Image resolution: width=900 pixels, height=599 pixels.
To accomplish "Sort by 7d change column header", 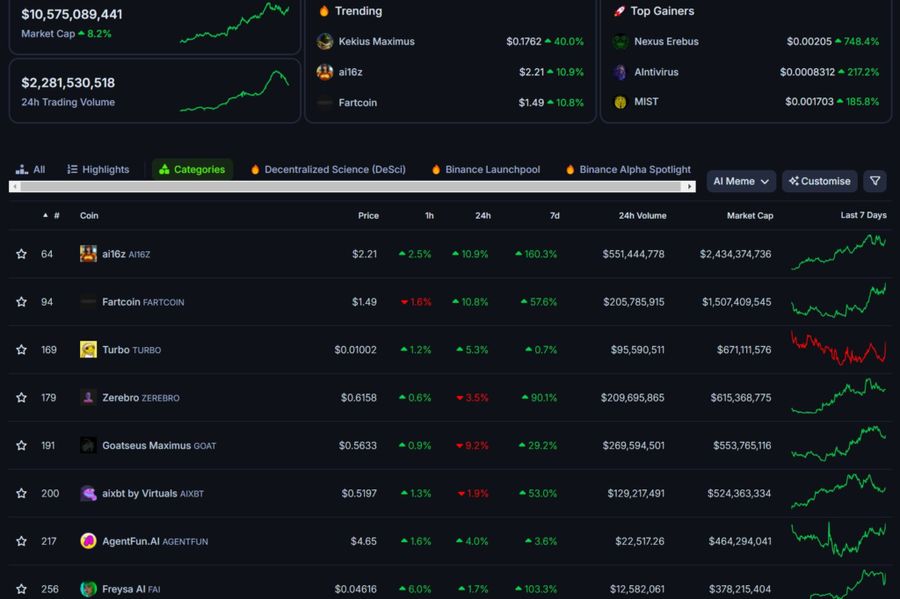I will 554,215.
